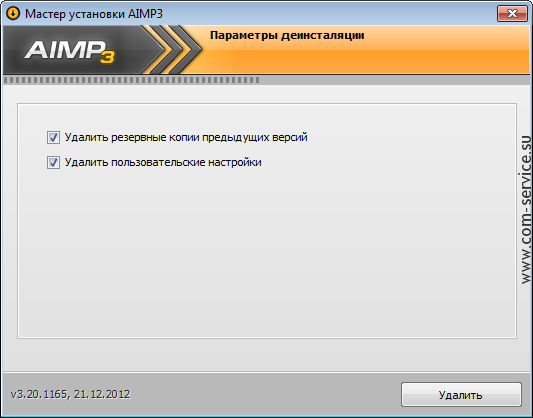Click empty area inside the options panel
The width and height of the screenshot is (533, 418).
[x=267, y=251]
